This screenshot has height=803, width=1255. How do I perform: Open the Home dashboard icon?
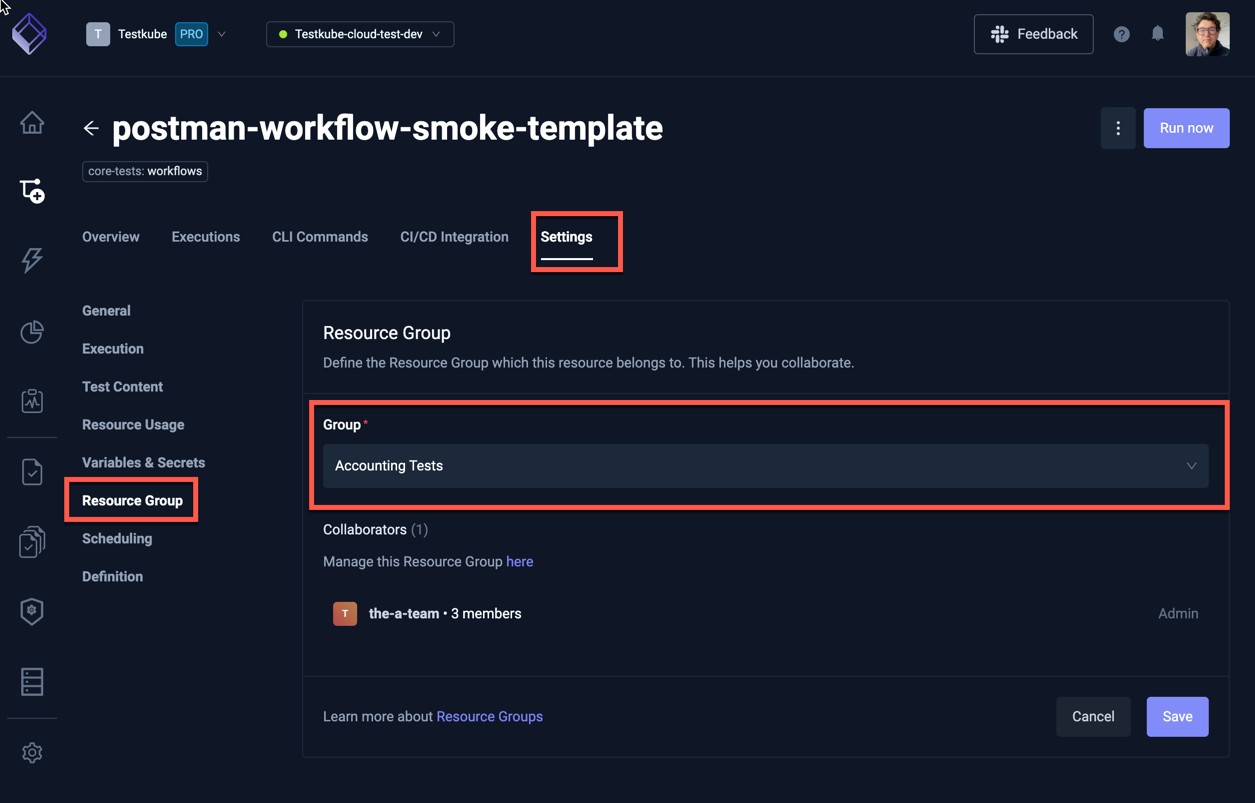[x=32, y=122]
